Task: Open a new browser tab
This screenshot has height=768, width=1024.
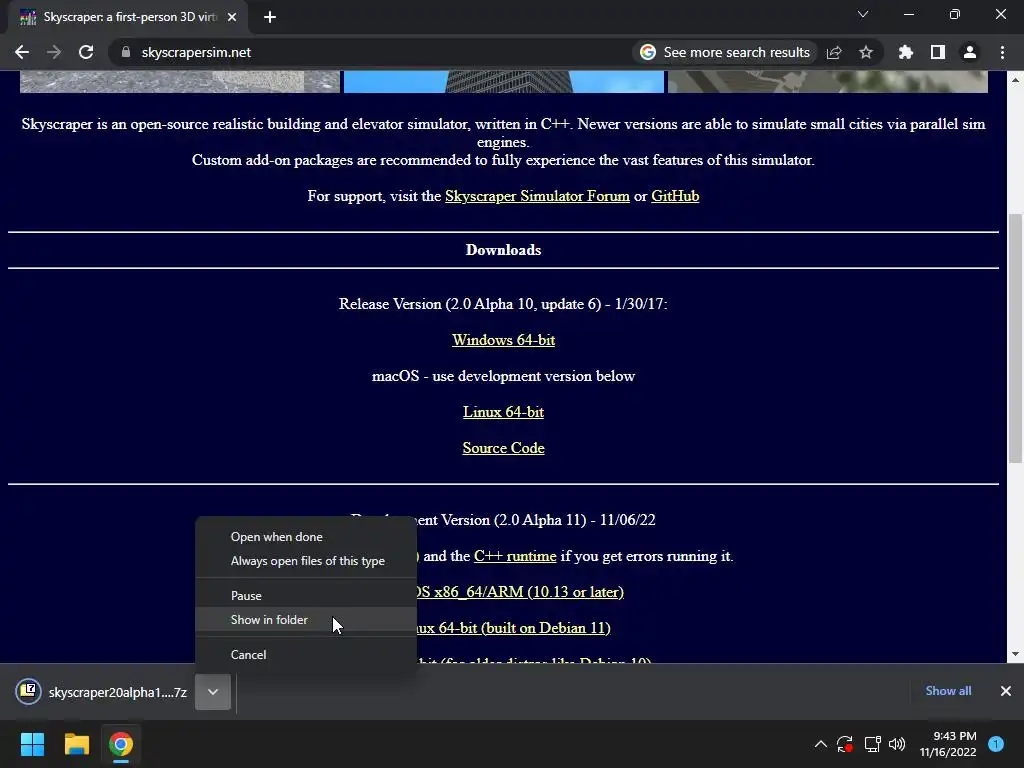Action: (x=270, y=17)
